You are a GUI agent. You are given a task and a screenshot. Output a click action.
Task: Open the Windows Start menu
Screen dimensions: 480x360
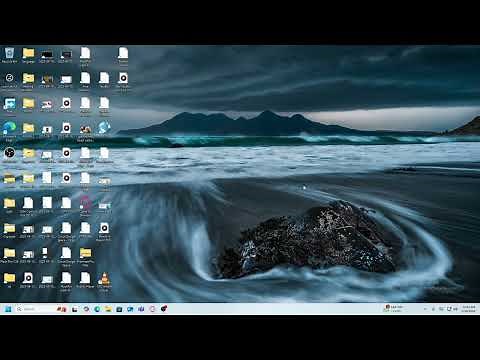(8, 309)
